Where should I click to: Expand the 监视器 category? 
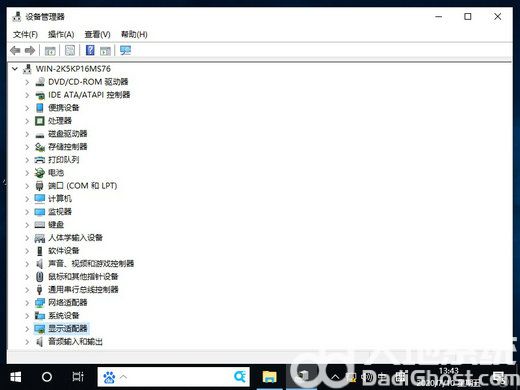point(27,212)
